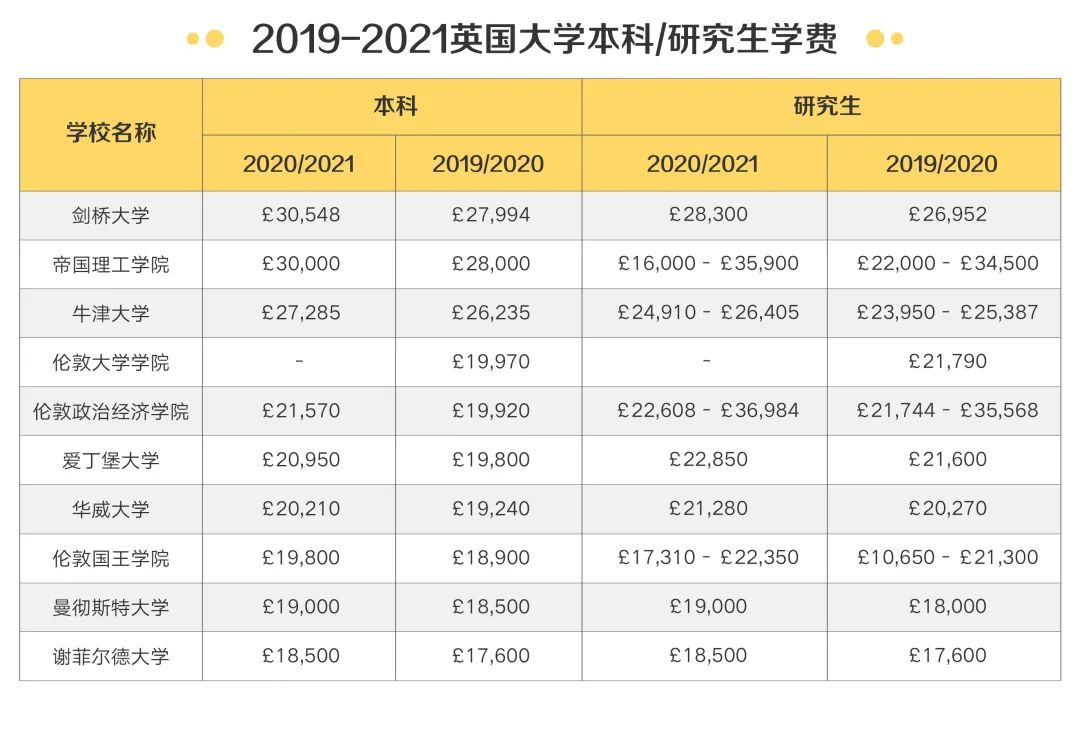Click 剑桥大学 school name cell
Viewport: 1080px width, 739px height.
coord(111,216)
